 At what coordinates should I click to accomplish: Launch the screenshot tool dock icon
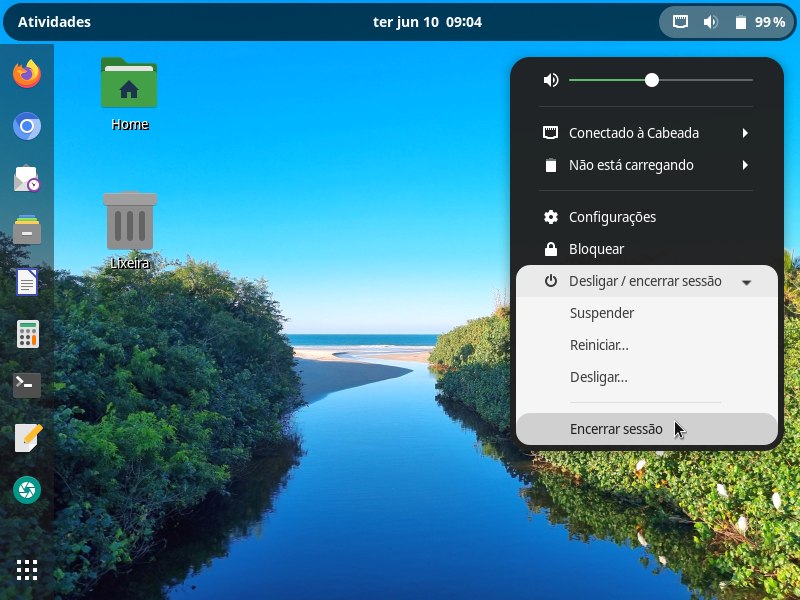point(27,490)
